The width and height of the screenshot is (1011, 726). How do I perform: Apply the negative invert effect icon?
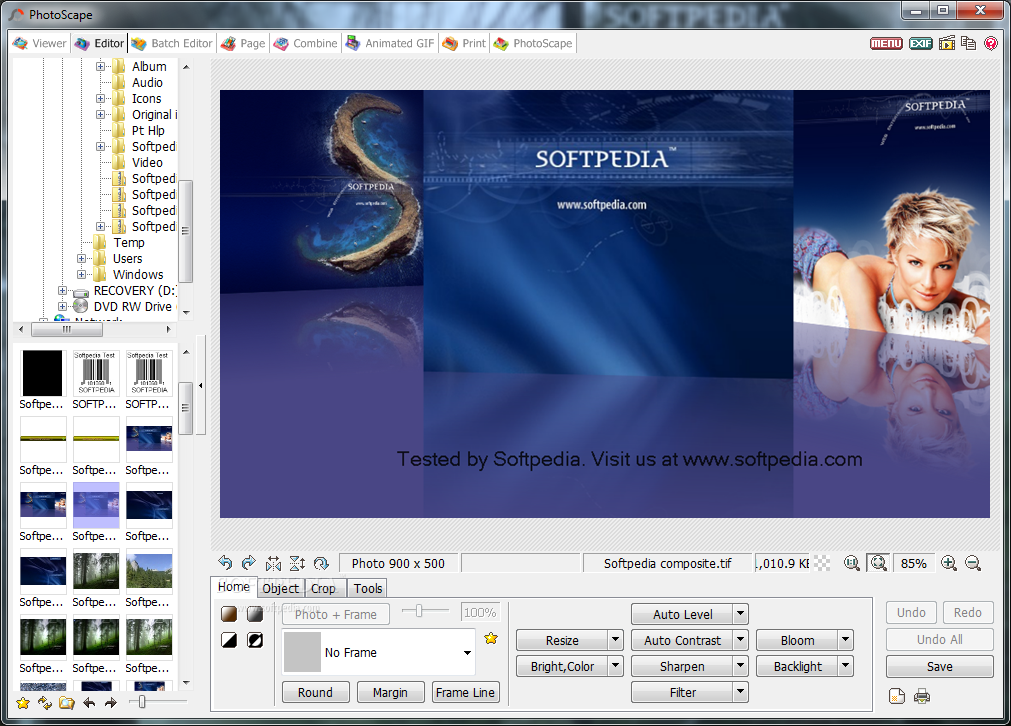click(255, 640)
